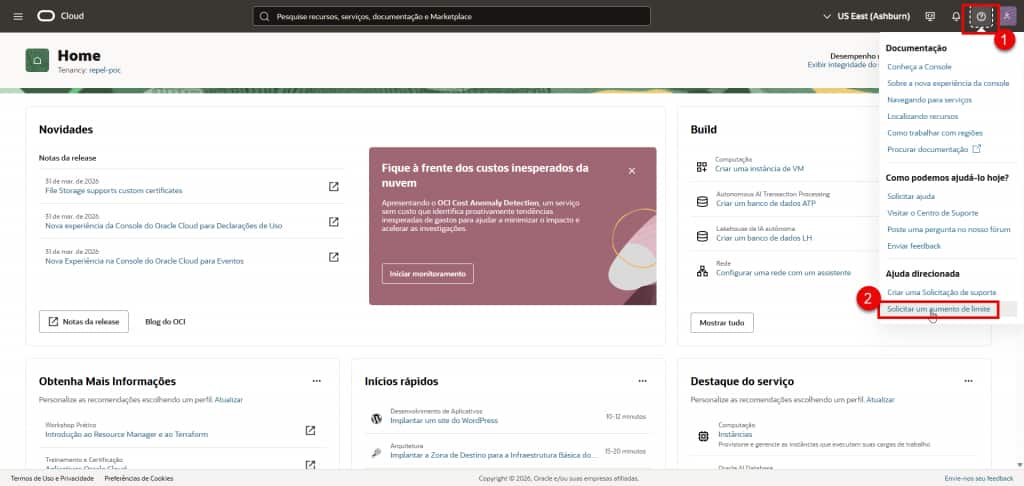Select Criar uma Solicitação de suporte

(x=941, y=292)
